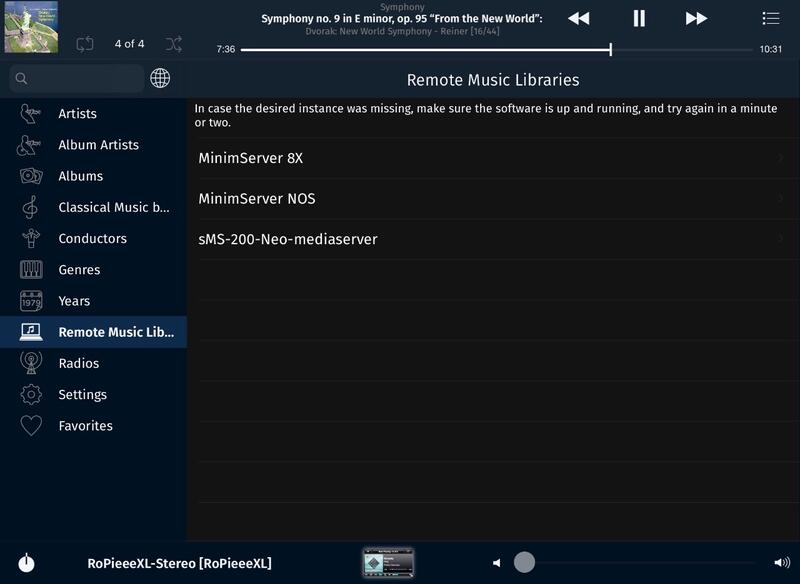Click the loud speaker volume icon
800x584 pixels.
pos(781,563)
